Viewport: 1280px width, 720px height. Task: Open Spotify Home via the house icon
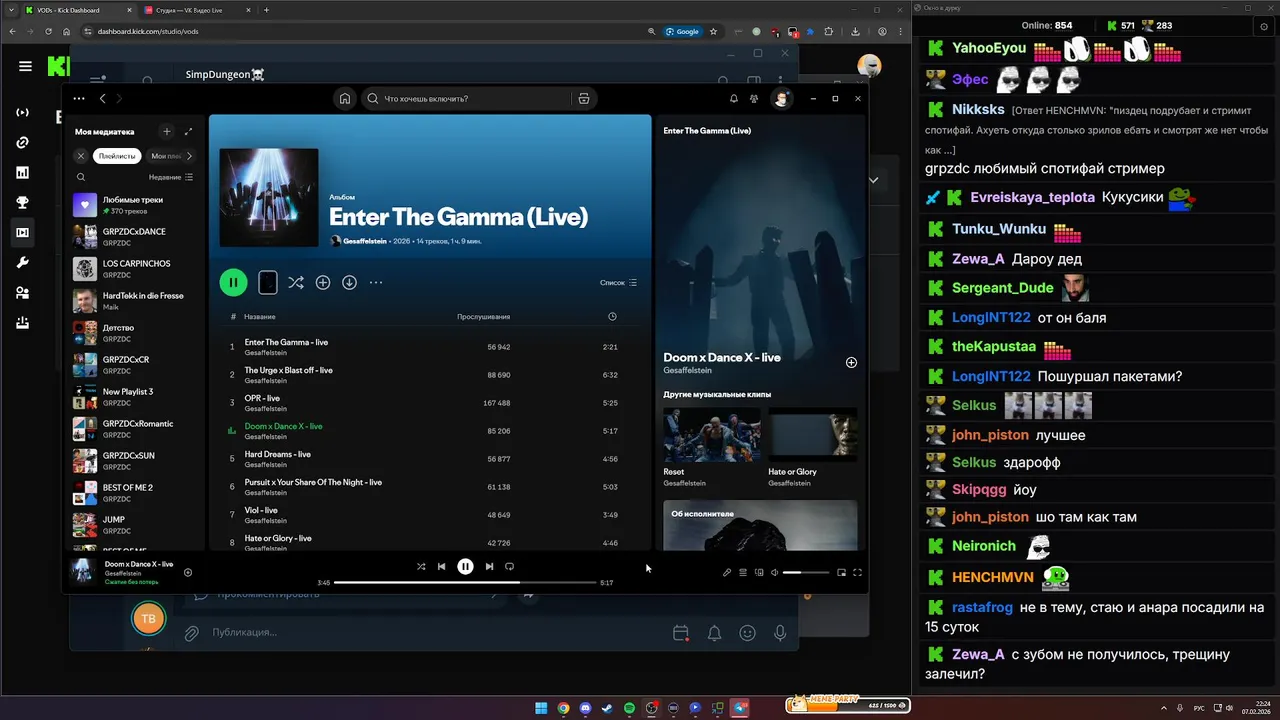pyautogui.click(x=344, y=98)
